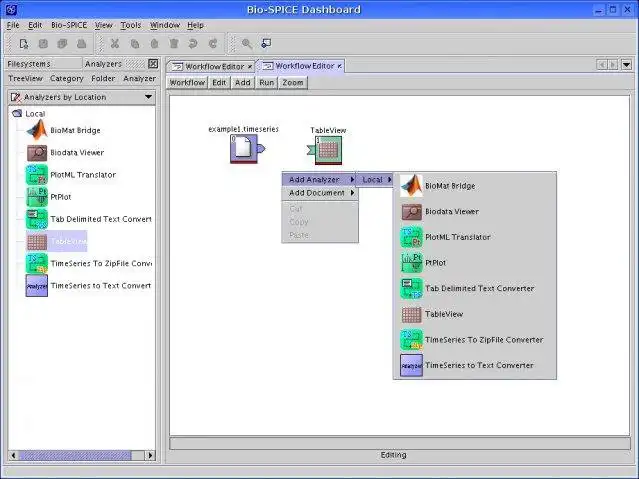
Task: Expand the Add Analyzer submenu
Action: pos(320,180)
